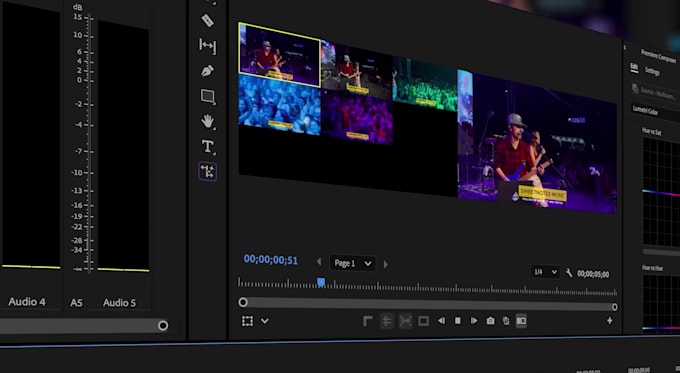Click the Hue vs Sat curve graph
Image resolution: width=680 pixels, height=373 pixels.
click(x=661, y=192)
